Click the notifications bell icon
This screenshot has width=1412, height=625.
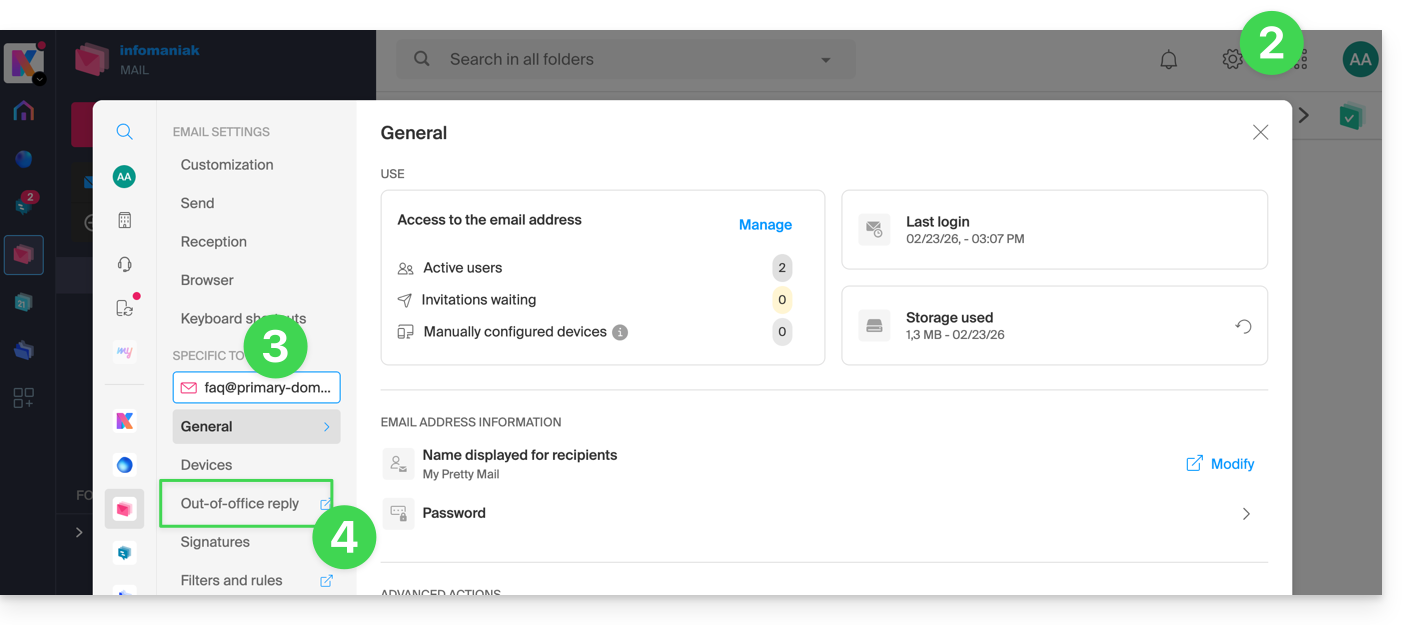(1168, 60)
